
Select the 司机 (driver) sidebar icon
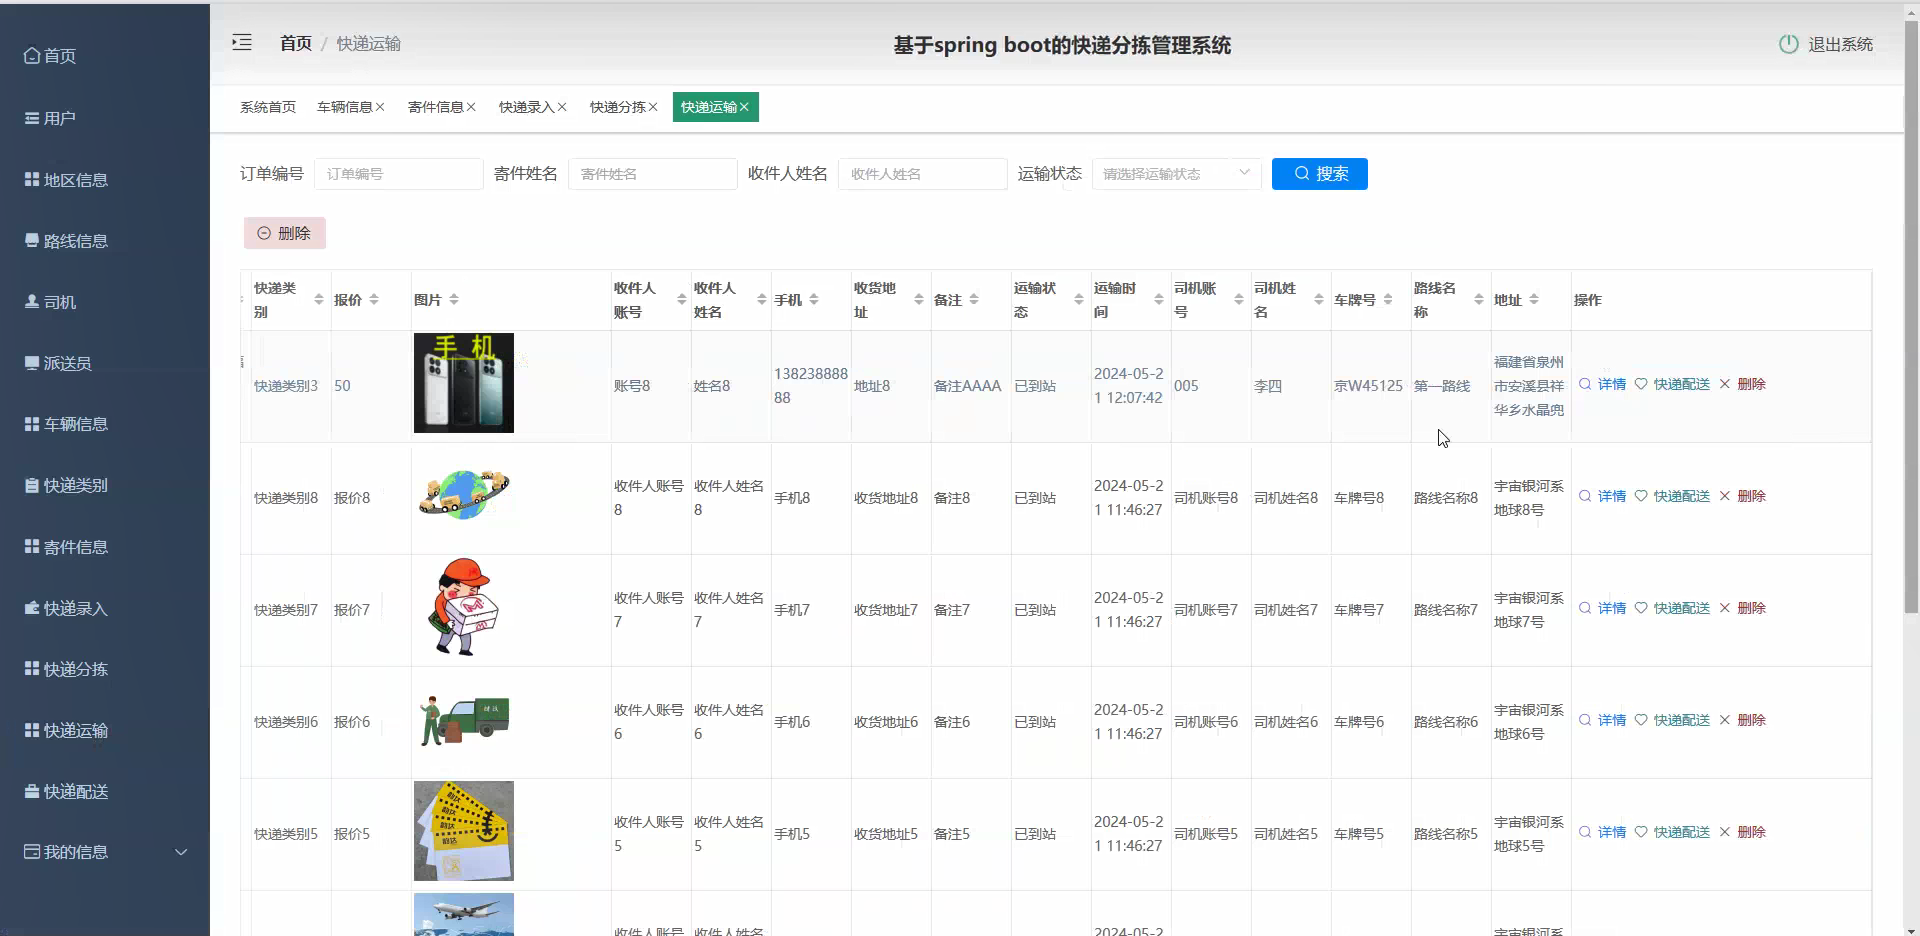(x=31, y=302)
